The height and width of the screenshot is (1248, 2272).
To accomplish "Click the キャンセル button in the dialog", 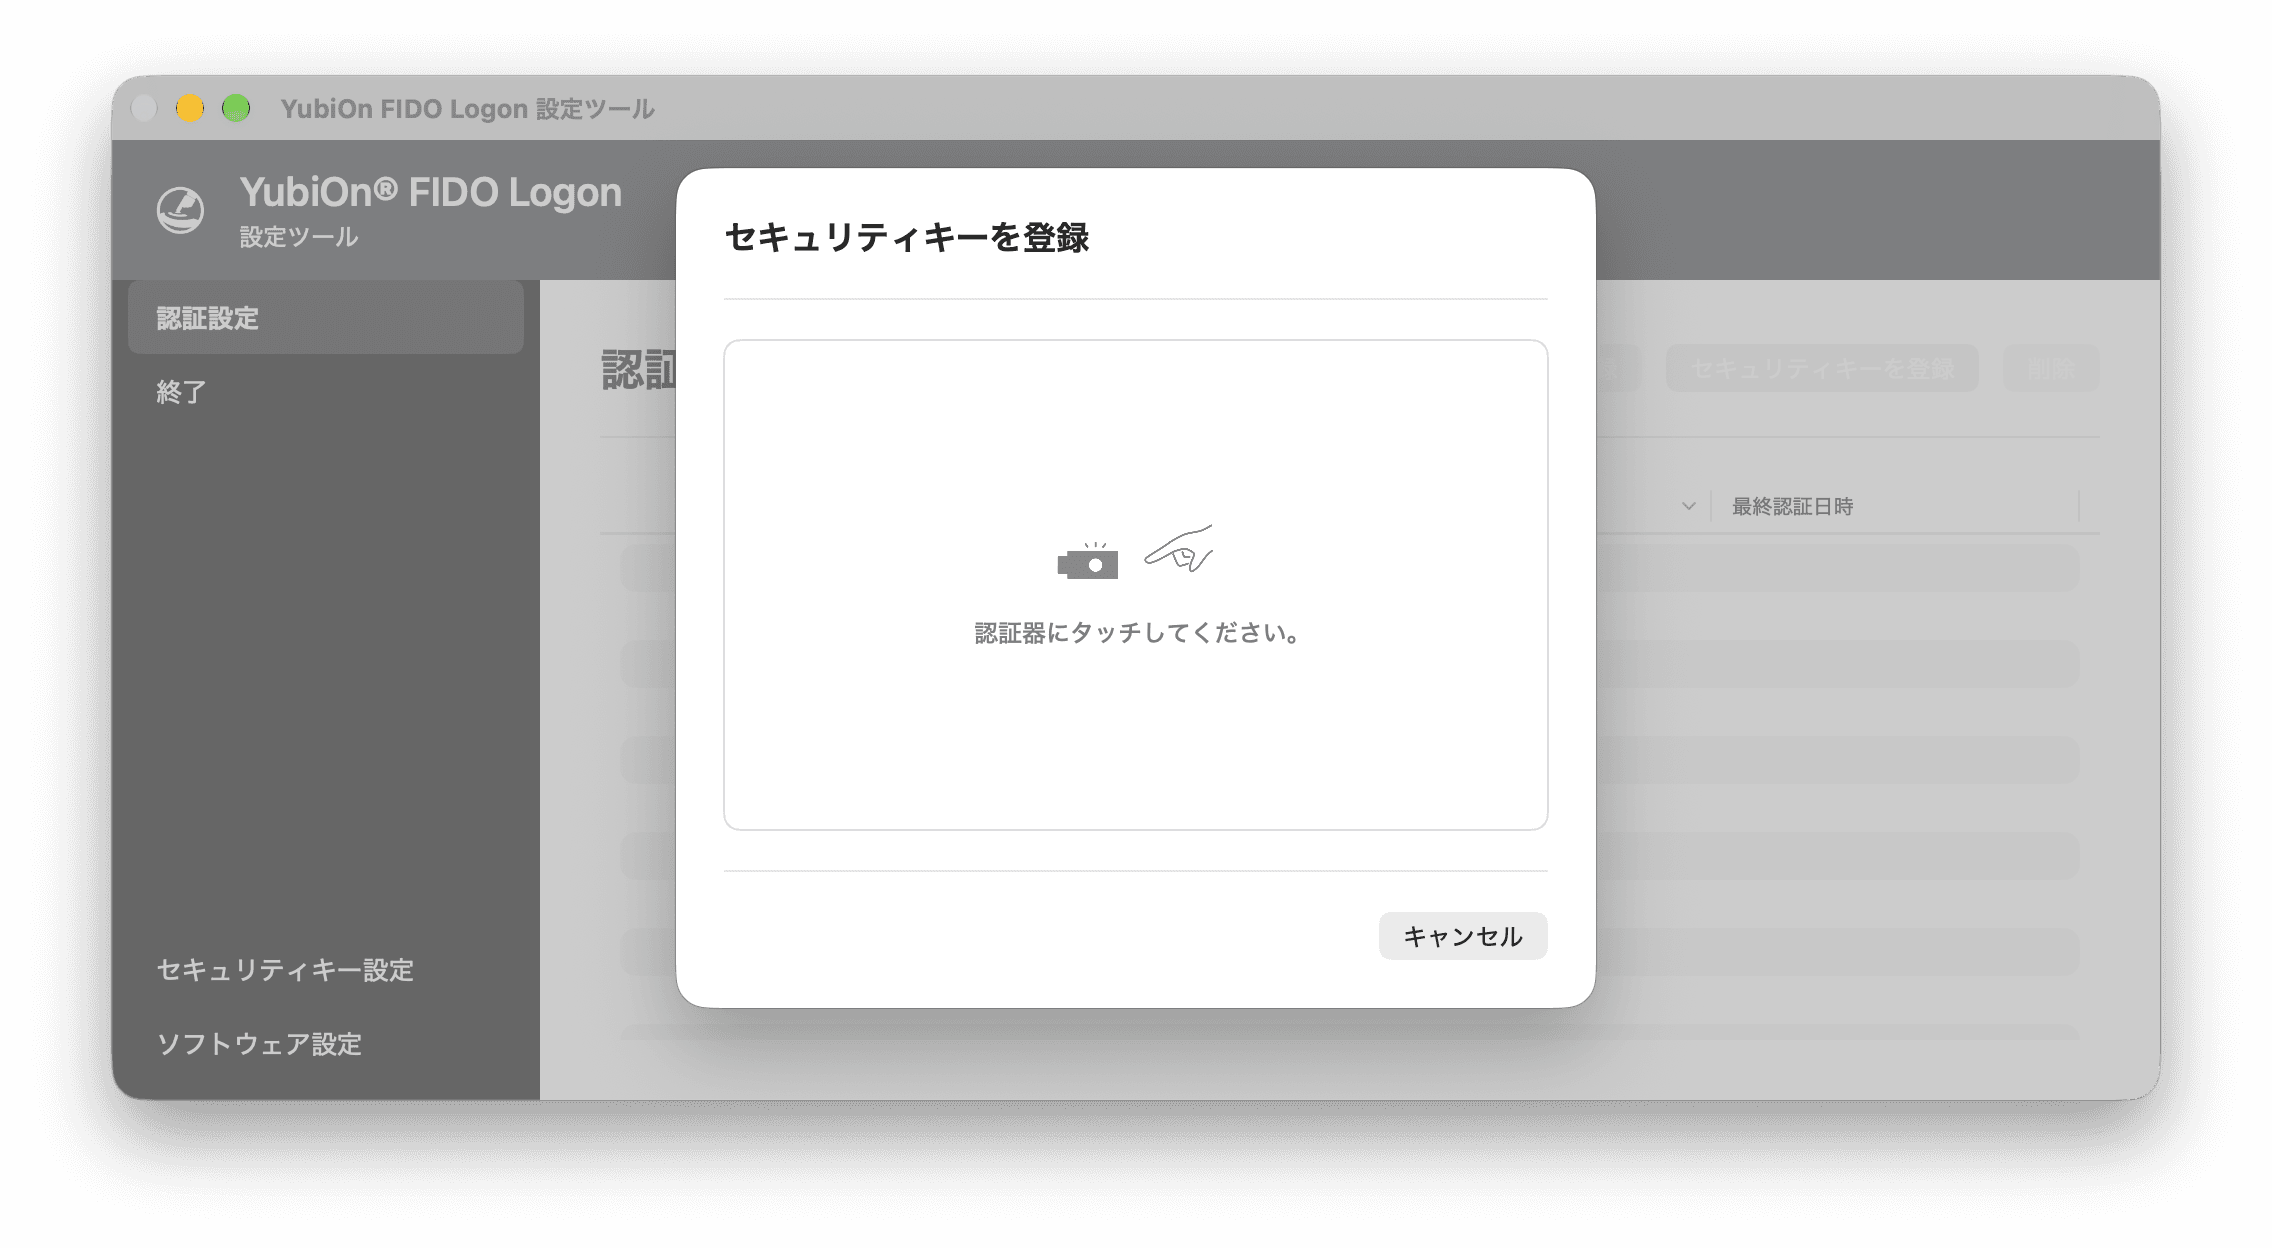I will point(1462,936).
